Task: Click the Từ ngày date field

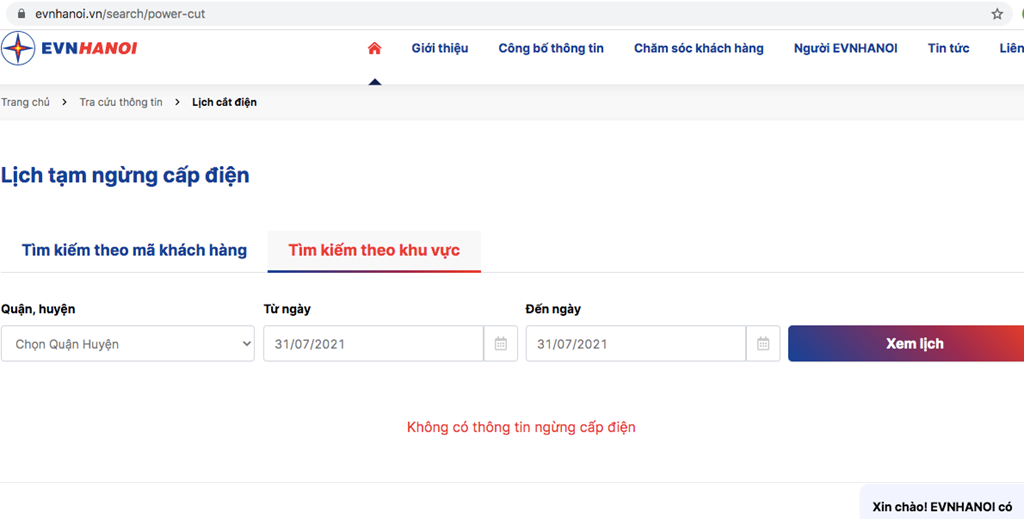Action: click(374, 343)
